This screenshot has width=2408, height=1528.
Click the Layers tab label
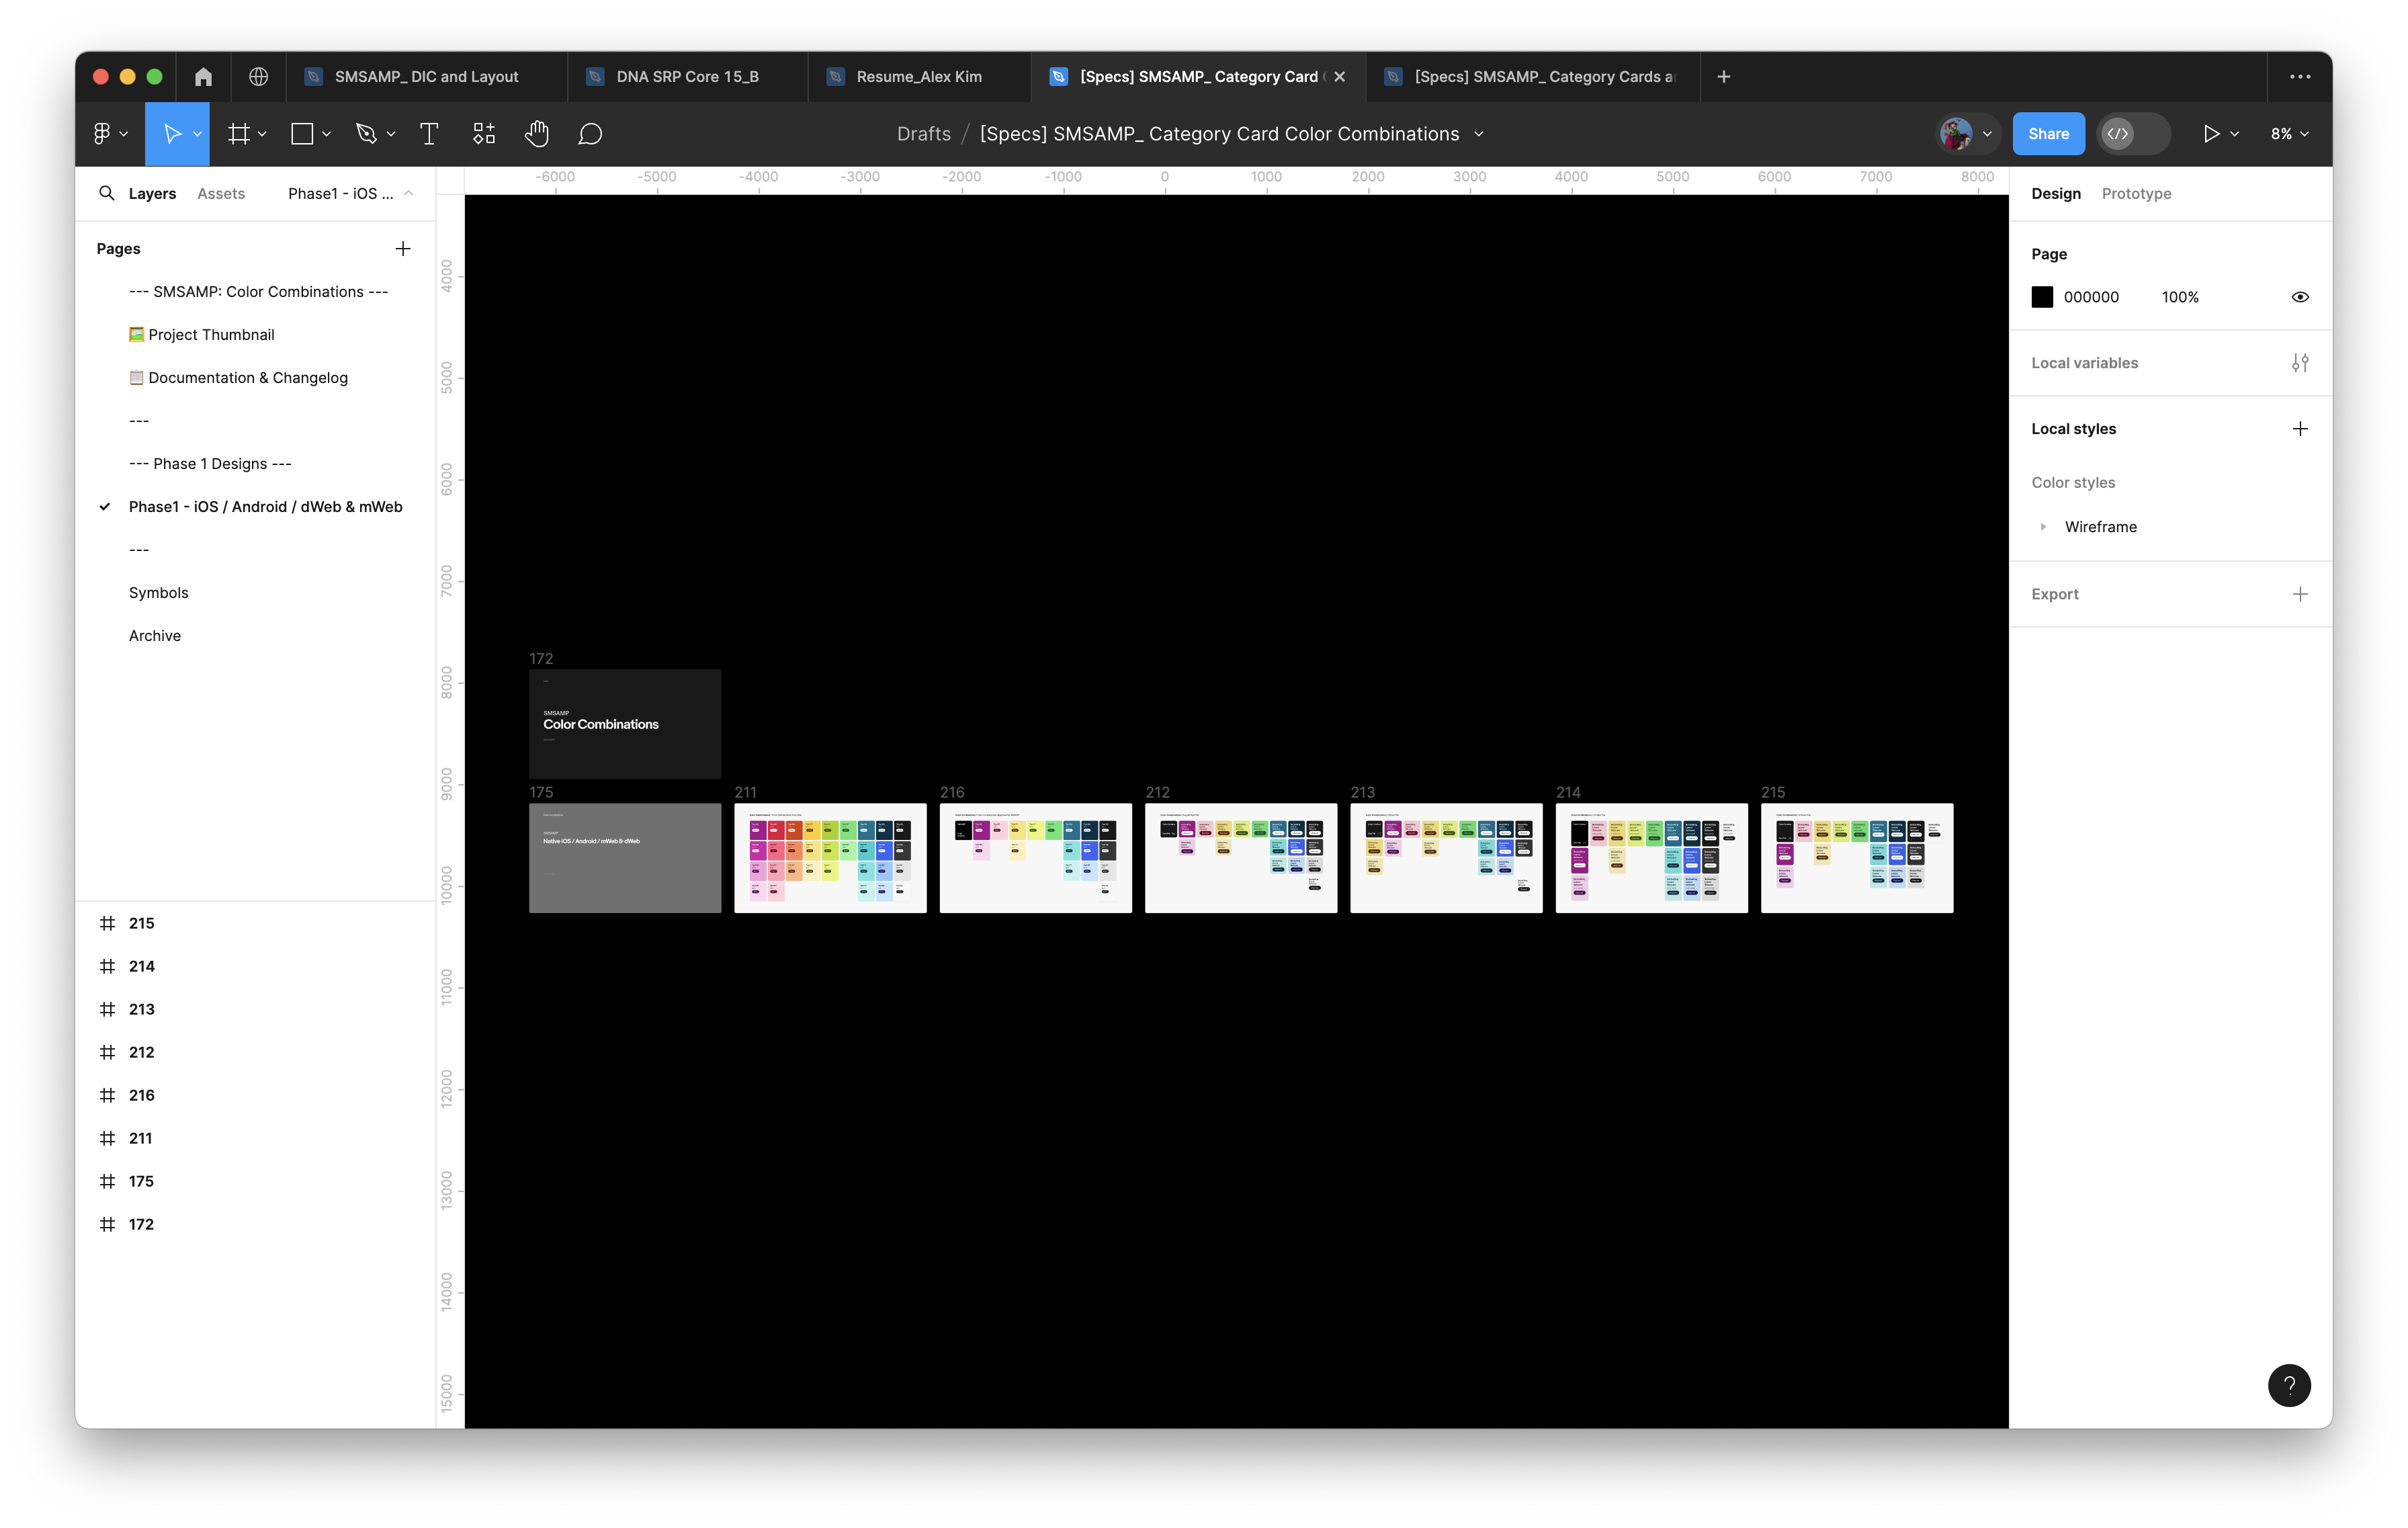point(152,193)
